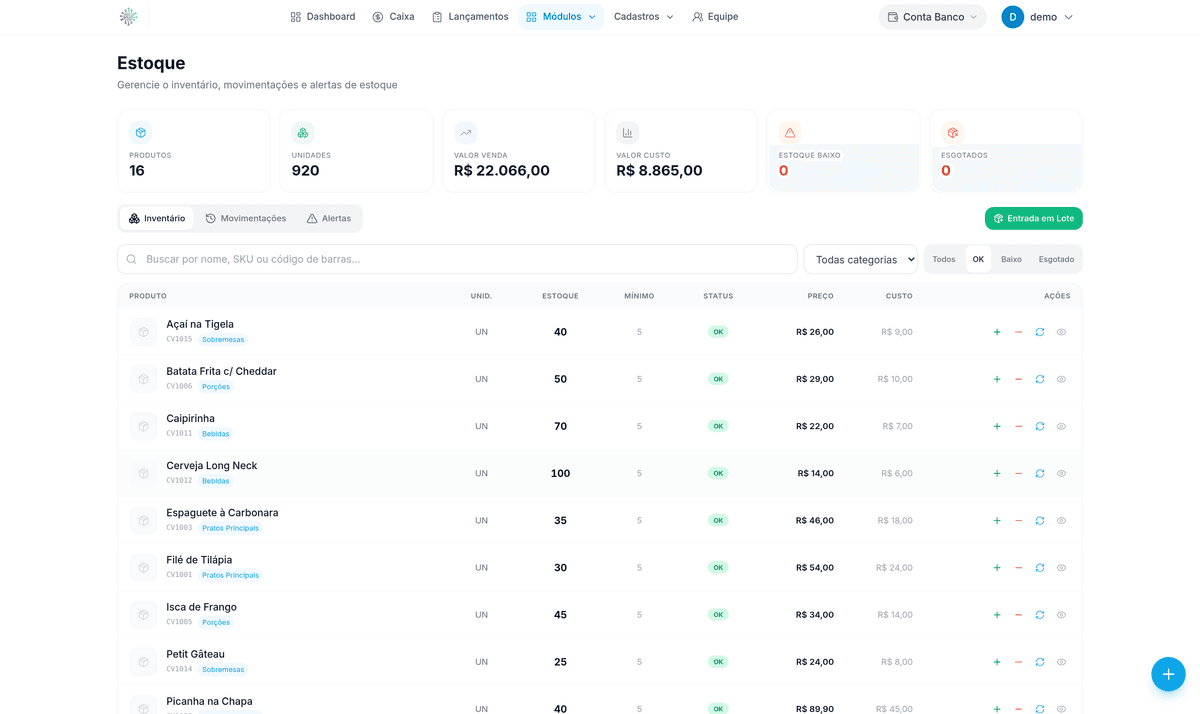Remove stock from Isca de Frango with minus icon
The image size is (1200, 714).
coord(1018,615)
